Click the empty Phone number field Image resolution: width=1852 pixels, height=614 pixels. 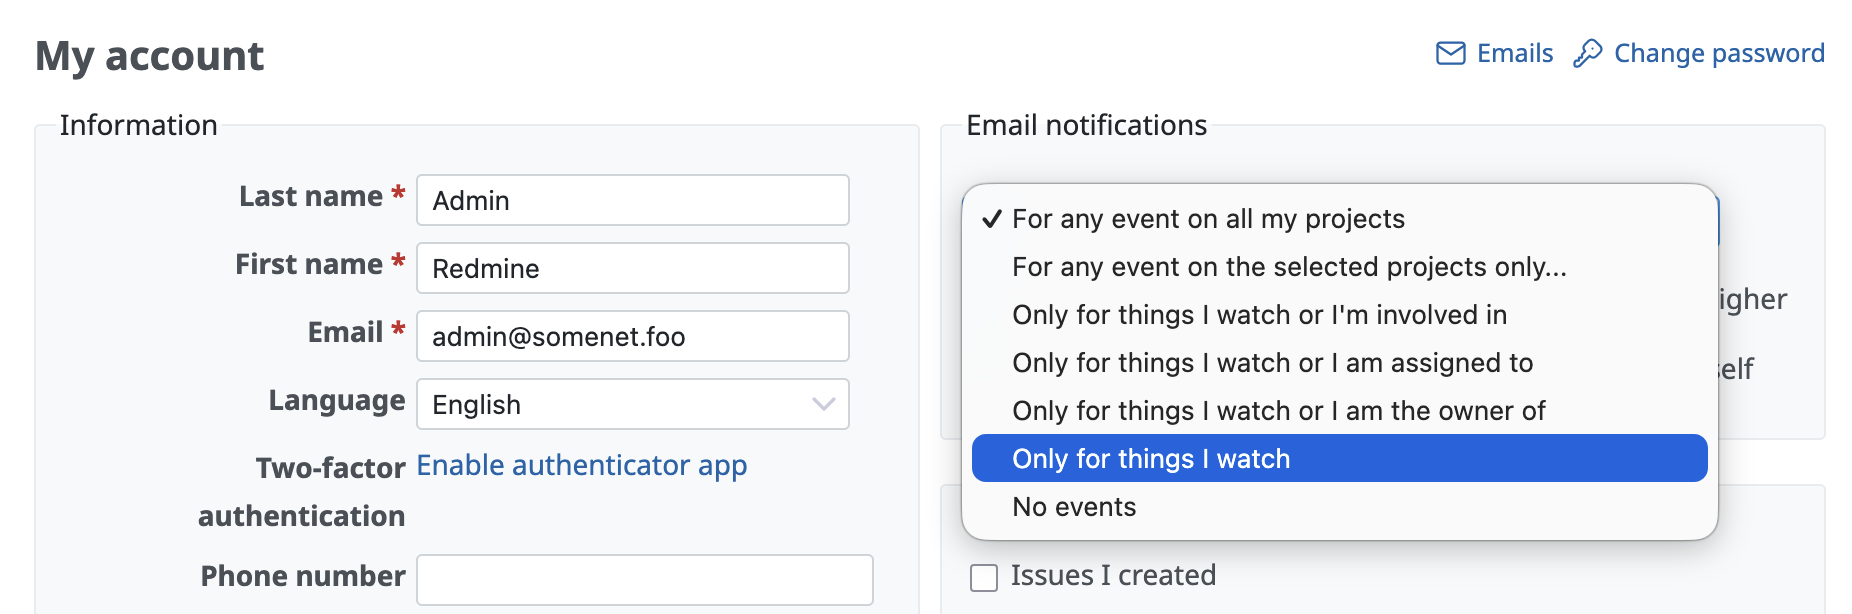(x=644, y=579)
